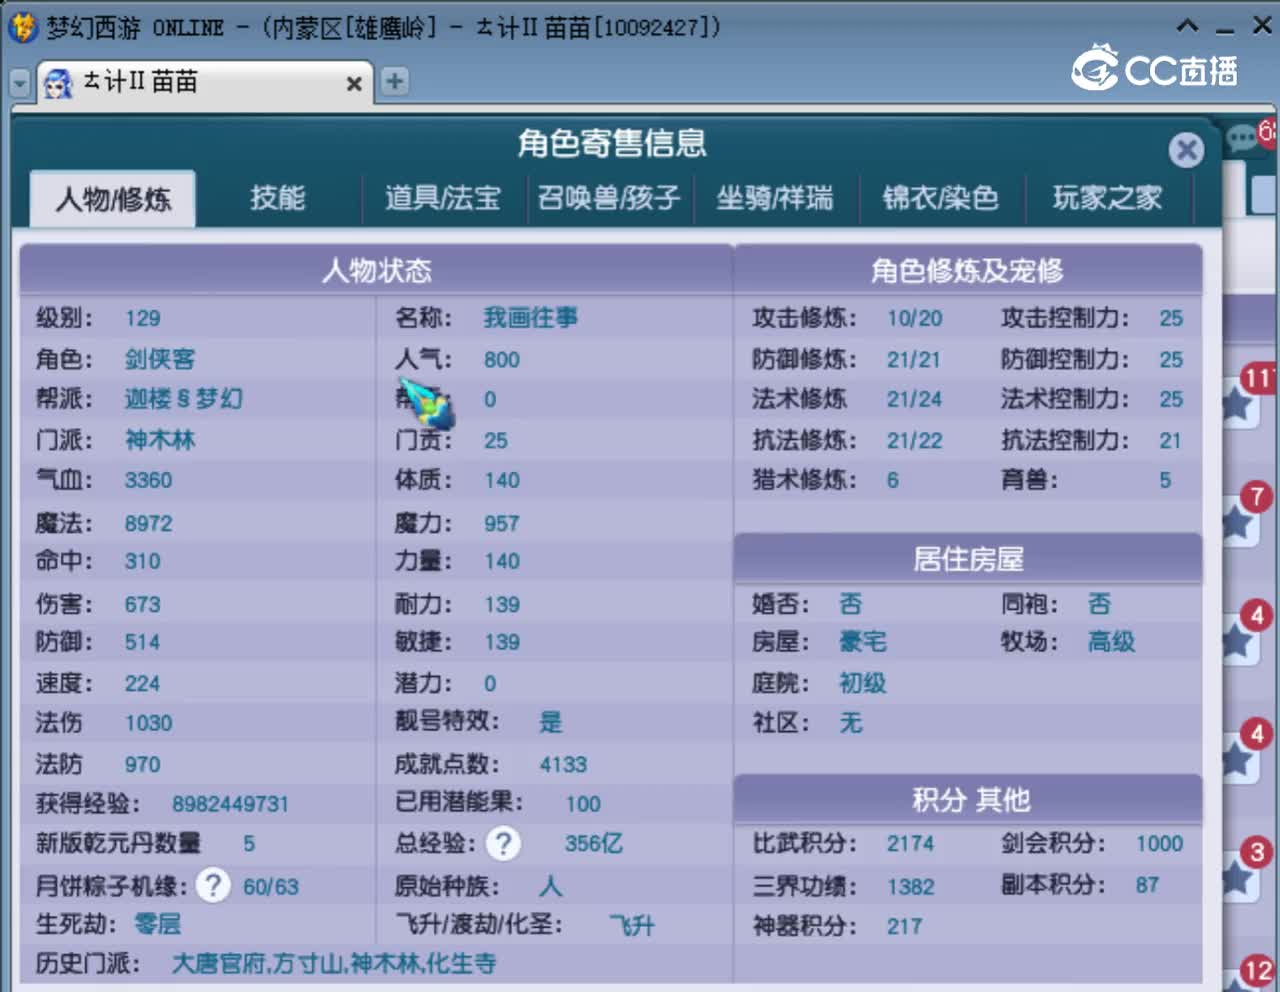1280x992 pixels.
Task: Click the 生死劫 value 零层
Action: click(157, 924)
